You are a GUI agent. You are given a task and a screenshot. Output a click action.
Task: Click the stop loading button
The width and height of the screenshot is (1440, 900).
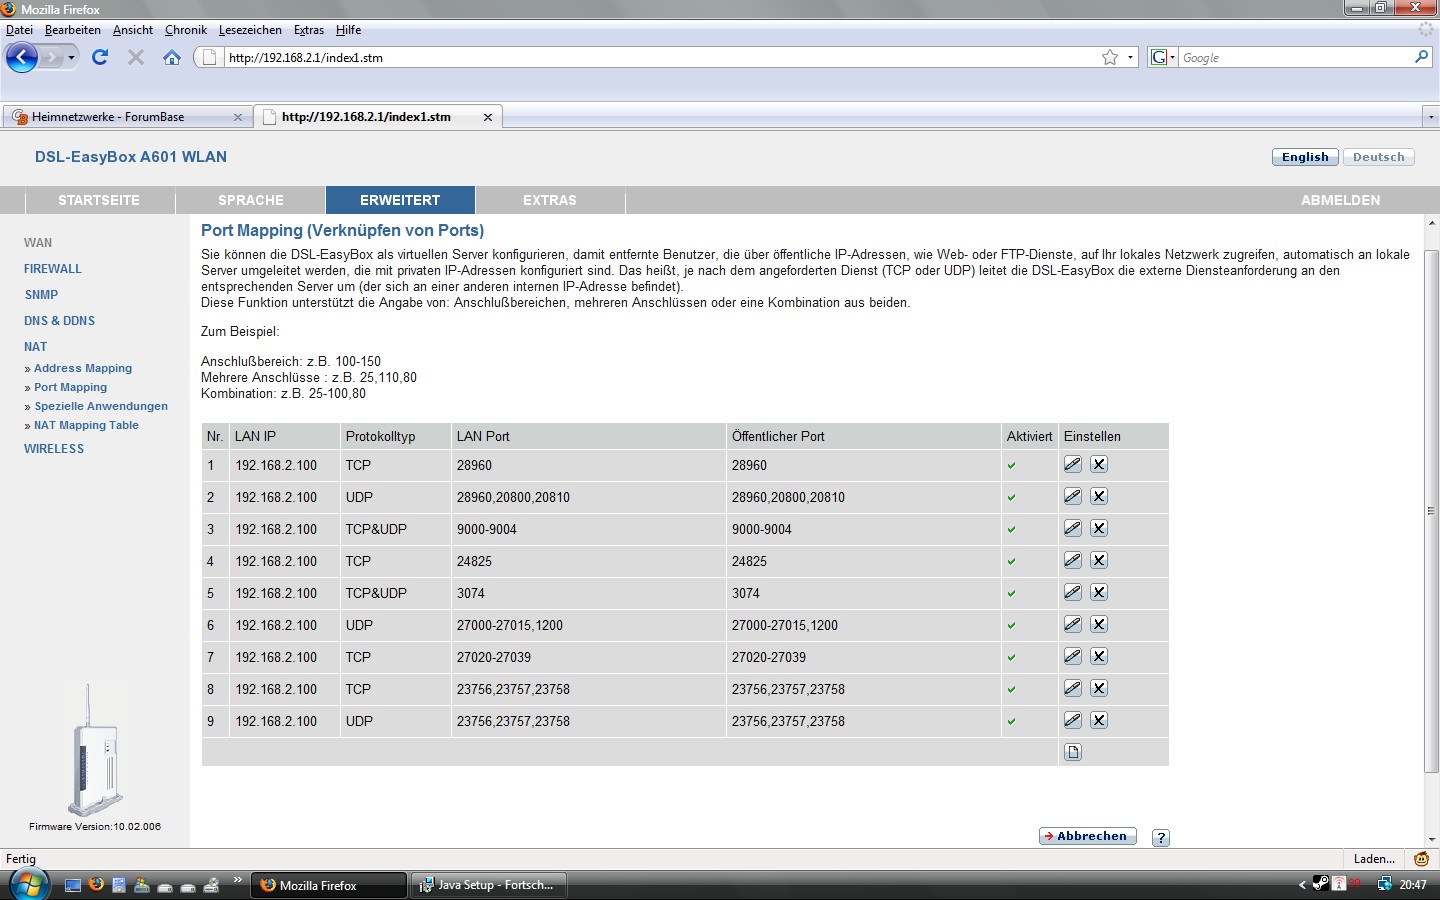pyautogui.click(x=136, y=57)
